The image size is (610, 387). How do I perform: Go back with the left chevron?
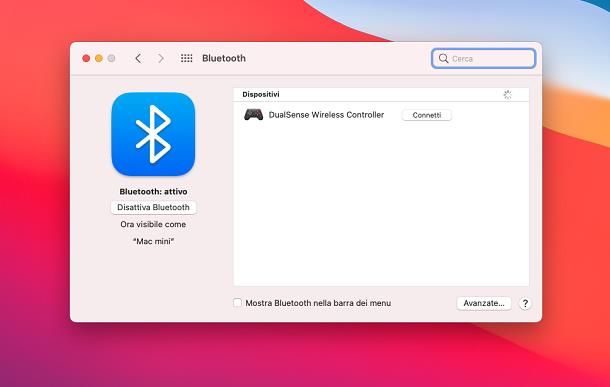(x=138, y=58)
